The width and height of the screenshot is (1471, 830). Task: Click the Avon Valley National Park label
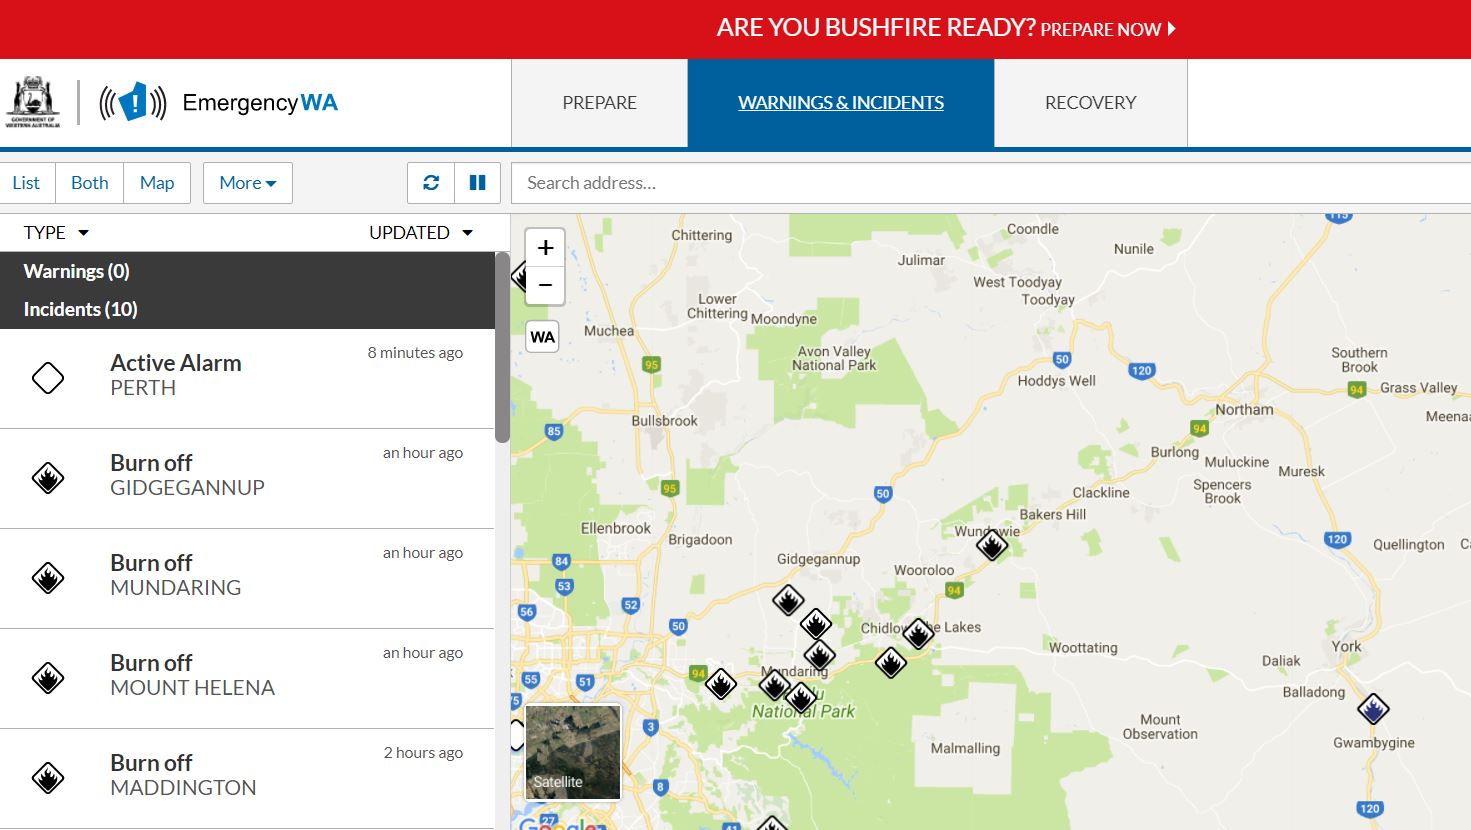click(x=834, y=358)
